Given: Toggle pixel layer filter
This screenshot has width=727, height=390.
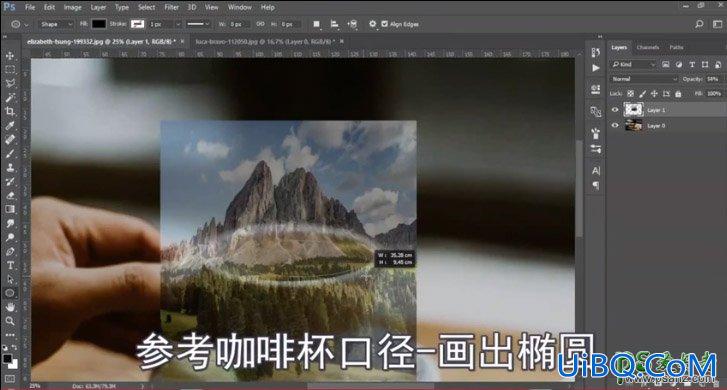Looking at the screenshot, I should click(666, 64).
